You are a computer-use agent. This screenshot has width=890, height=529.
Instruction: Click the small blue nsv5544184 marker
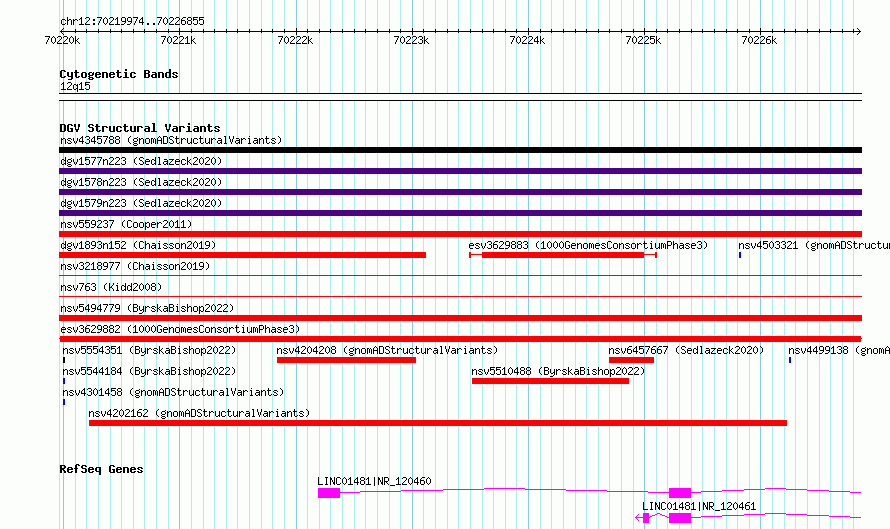(x=64, y=381)
